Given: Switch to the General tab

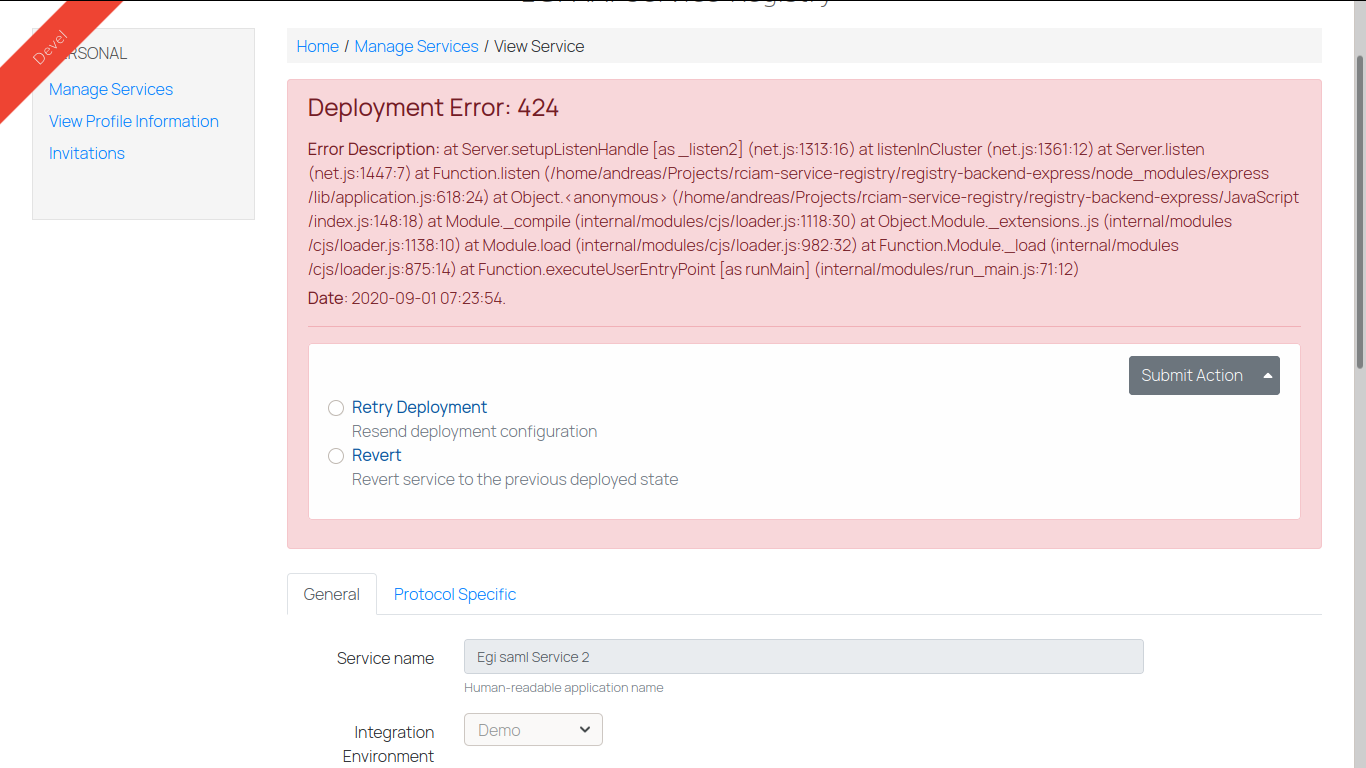Looking at the screenshot, I should coord(332,594).
